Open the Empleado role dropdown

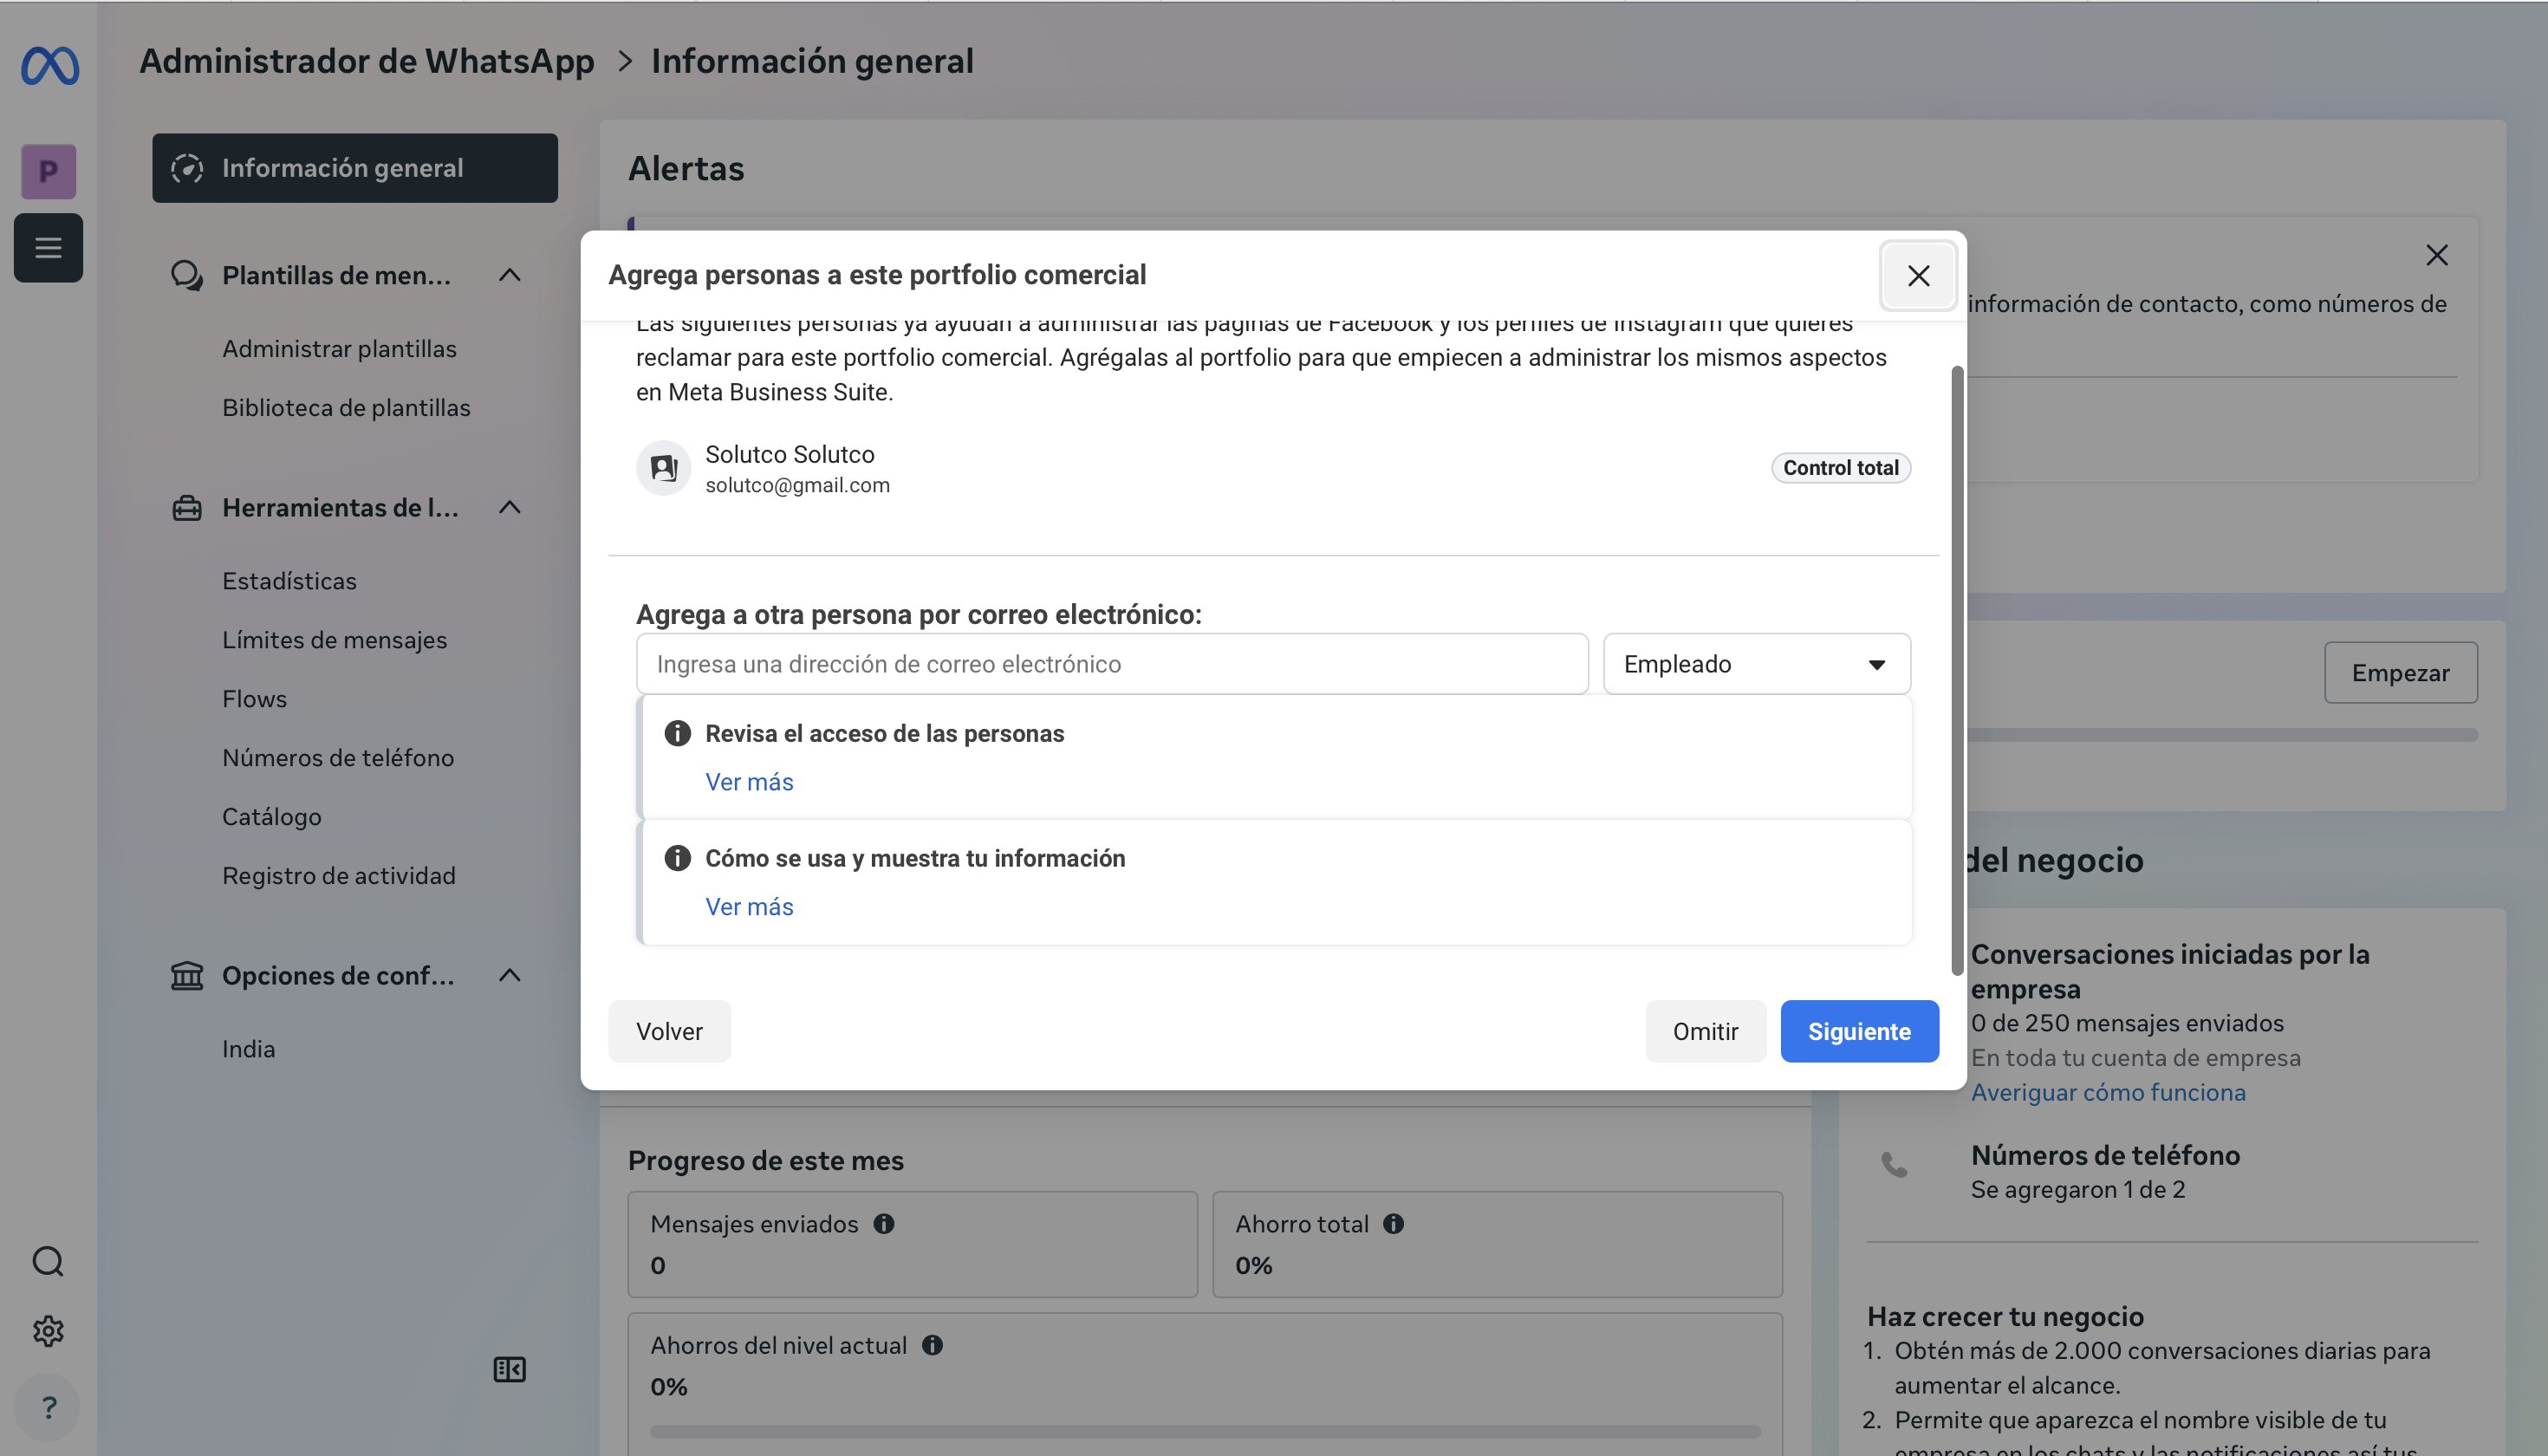[1756, 664]
